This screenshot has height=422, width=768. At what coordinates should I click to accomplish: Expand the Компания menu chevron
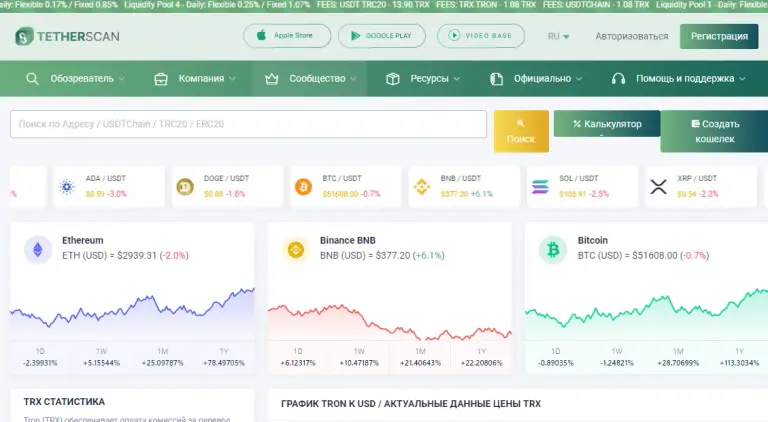coord(232,79)
